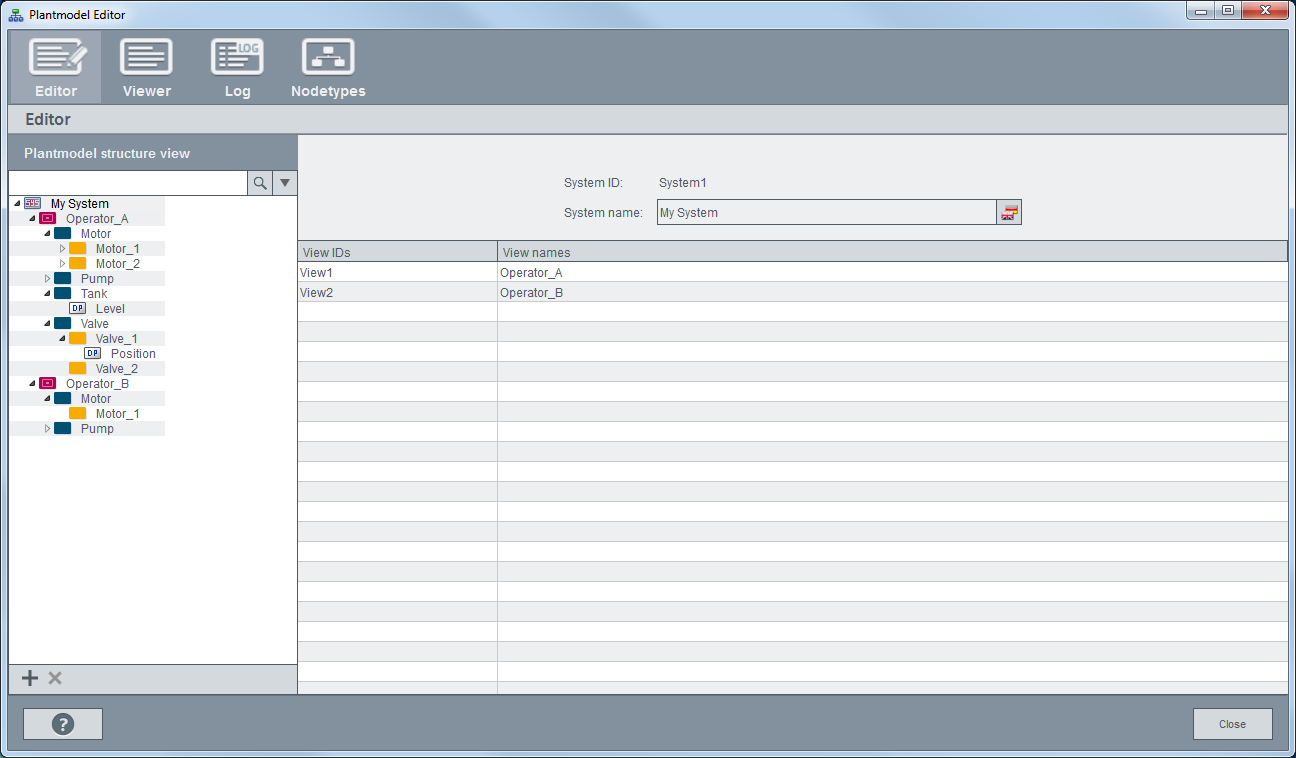Click in the structure view search field
1296x758 pixels.
click(x=127, y=183)
